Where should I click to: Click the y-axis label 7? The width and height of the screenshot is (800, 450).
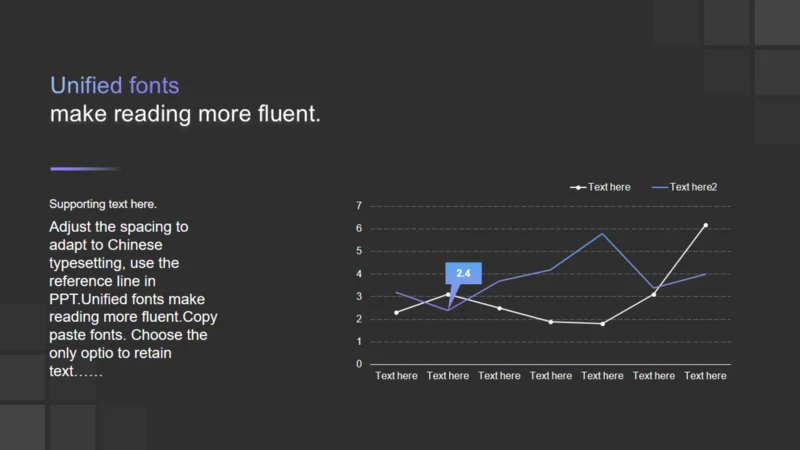[x=358, y=206]
